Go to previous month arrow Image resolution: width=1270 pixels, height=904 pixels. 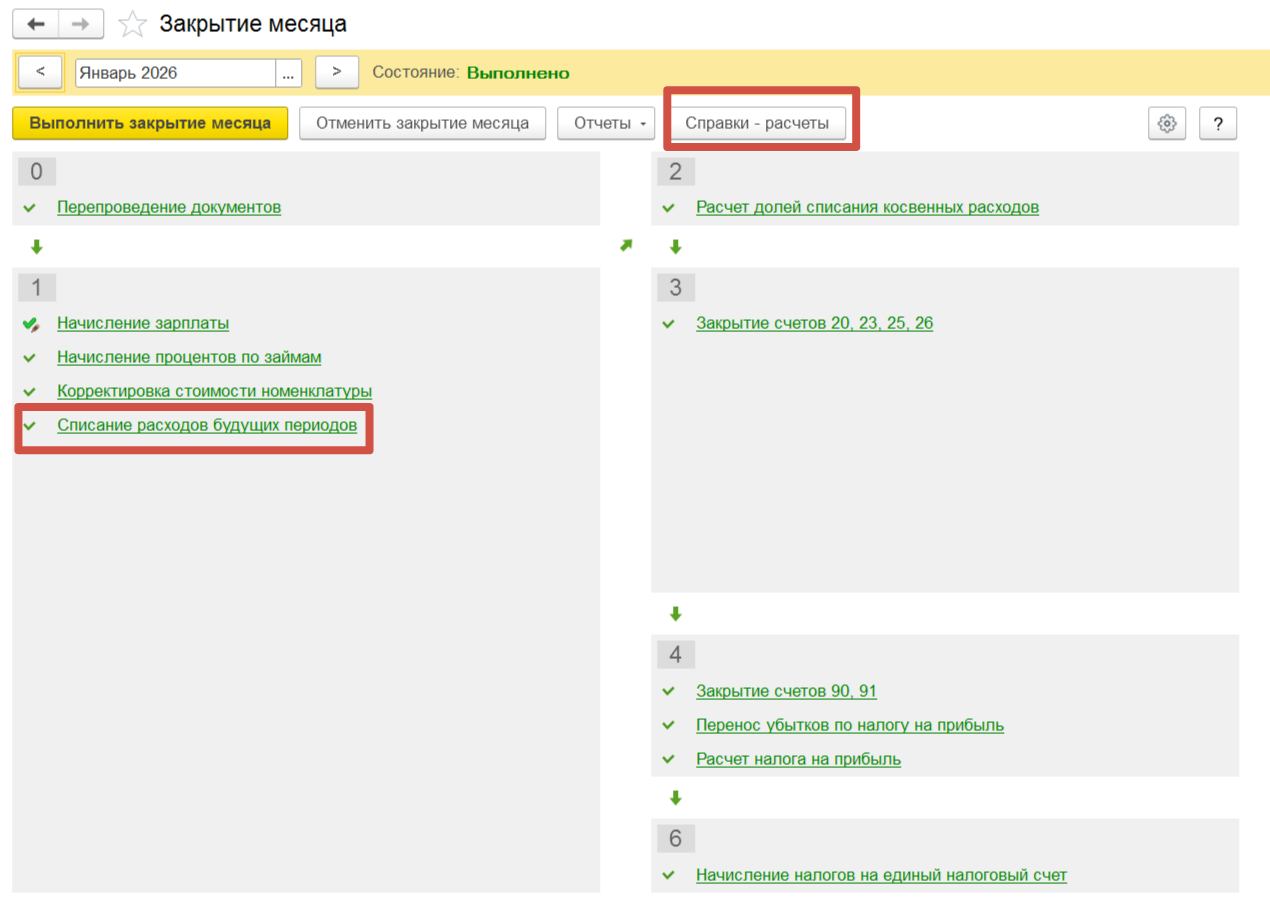[41, 72]
